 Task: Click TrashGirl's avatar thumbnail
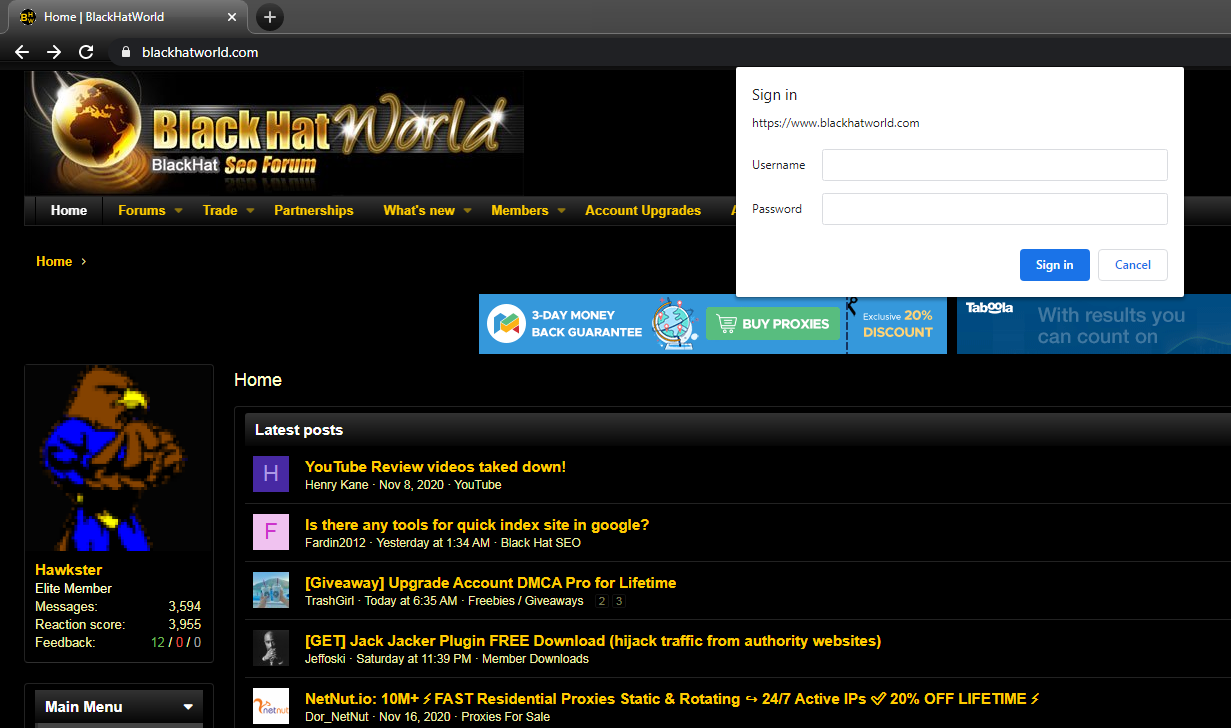click(x=271, y=590)
